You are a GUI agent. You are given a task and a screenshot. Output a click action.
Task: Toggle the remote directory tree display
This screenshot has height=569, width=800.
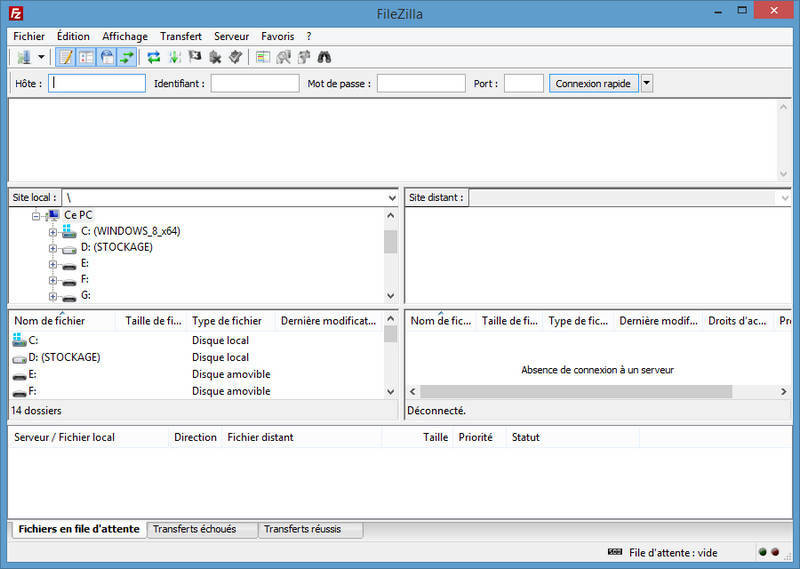107,57
